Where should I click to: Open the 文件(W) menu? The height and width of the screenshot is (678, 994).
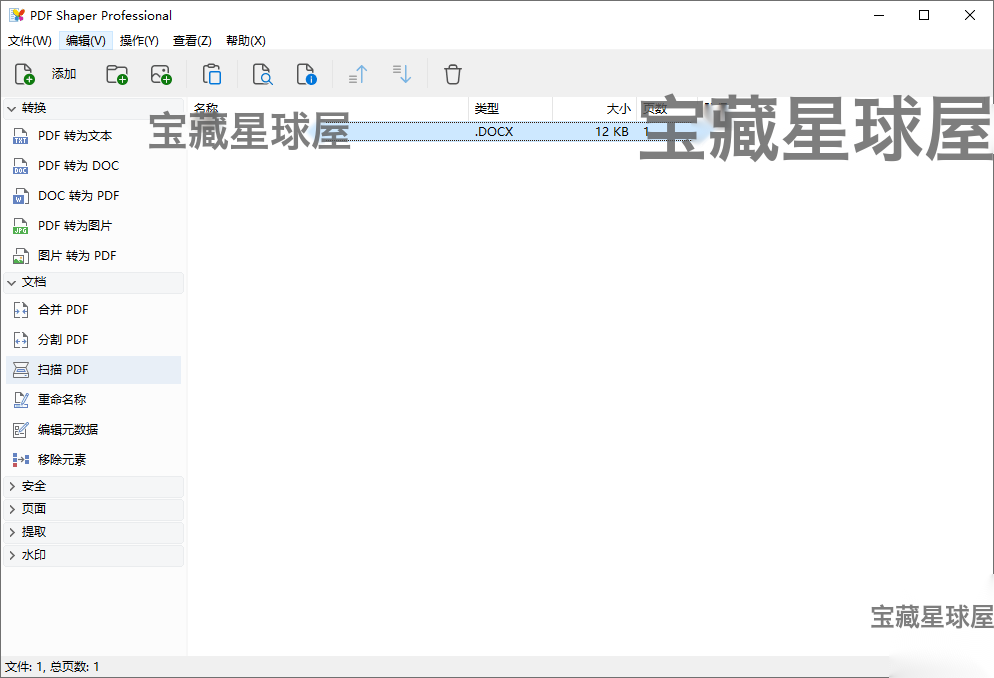pyautogui.click(x=30, y=41)
